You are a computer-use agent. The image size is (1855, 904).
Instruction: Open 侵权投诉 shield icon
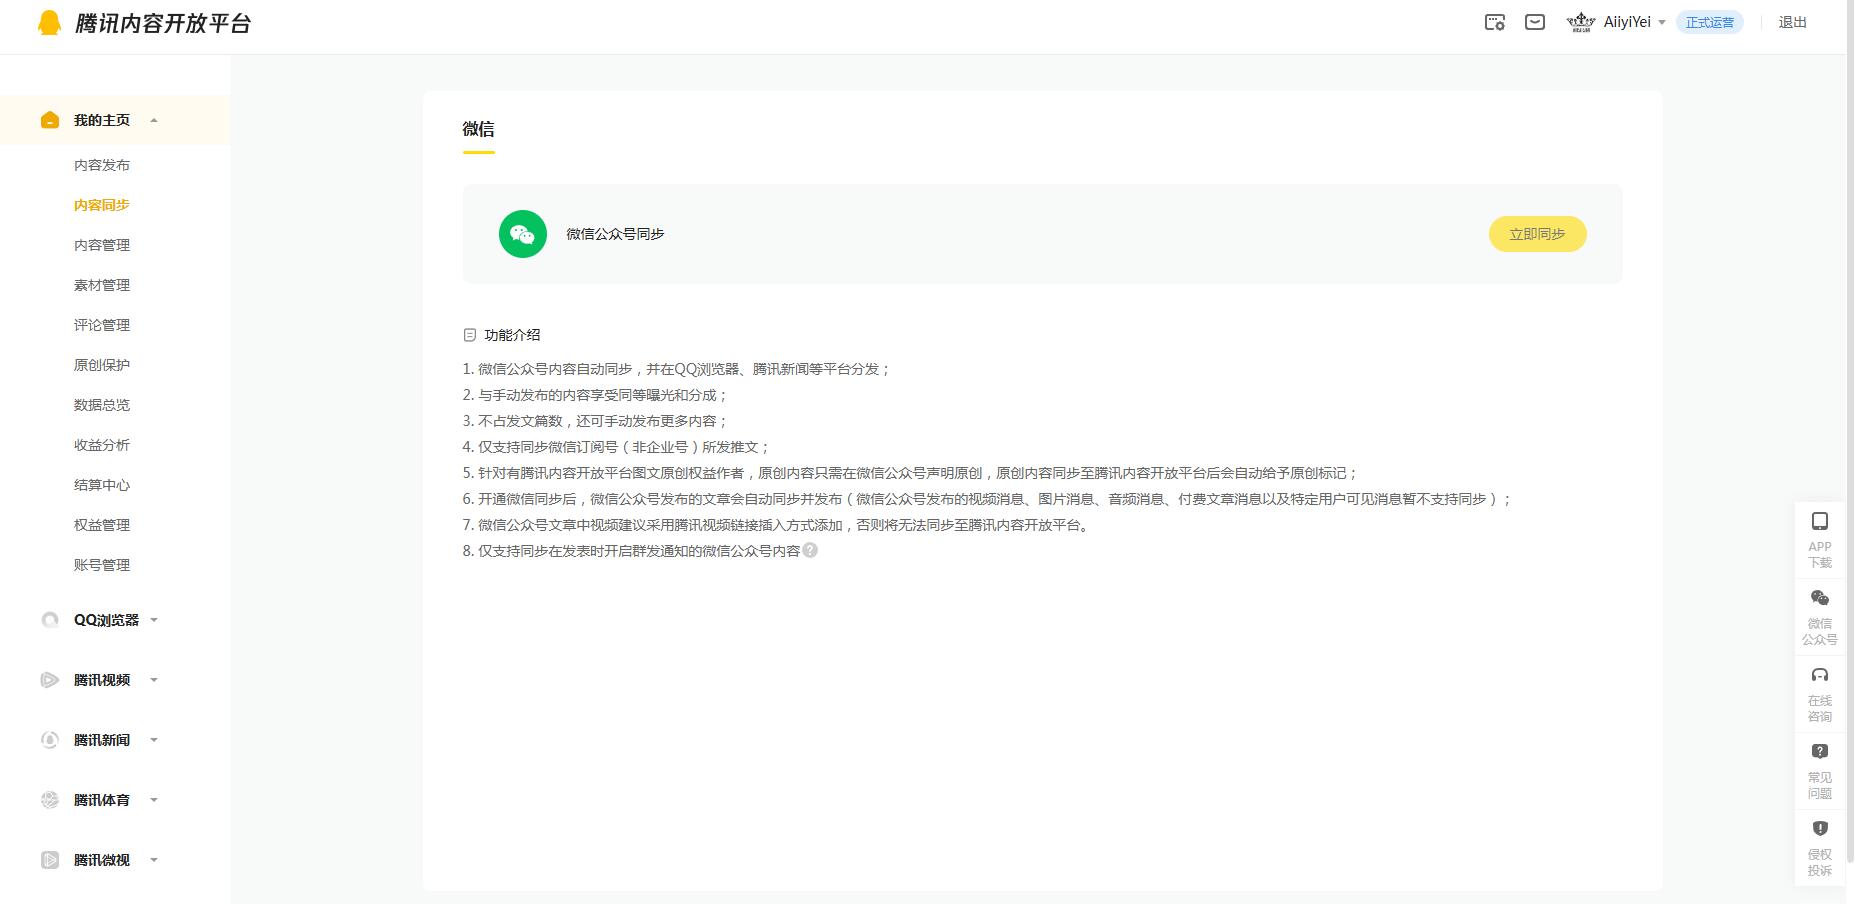click(1820, 828)
